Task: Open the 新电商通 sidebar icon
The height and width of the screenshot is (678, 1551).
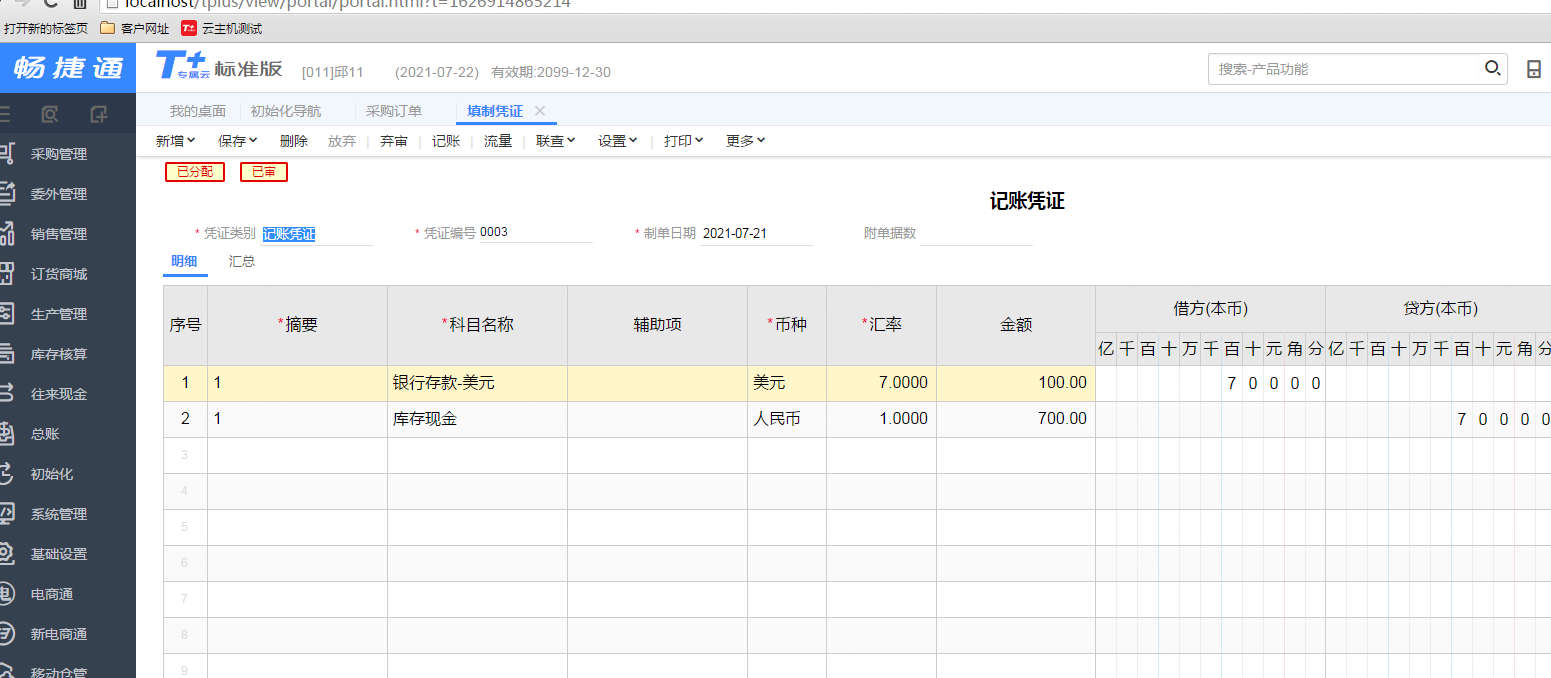Action: 6,634
